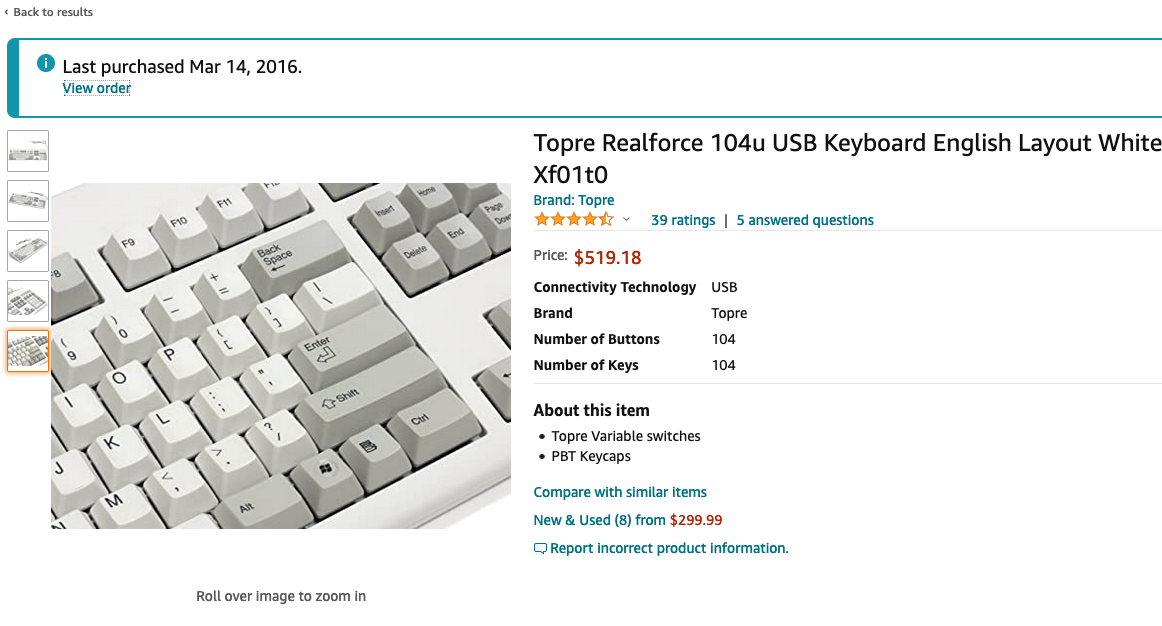Select the third product thumbnail

tap(28, 251)
